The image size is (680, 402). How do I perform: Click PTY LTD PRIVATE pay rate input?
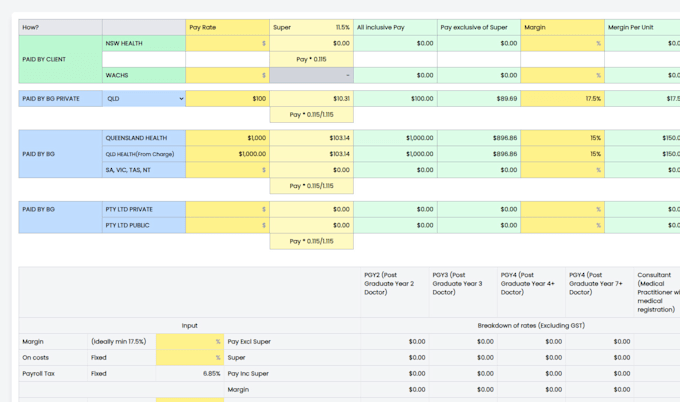pyautogui.click(x=228, y=209)
